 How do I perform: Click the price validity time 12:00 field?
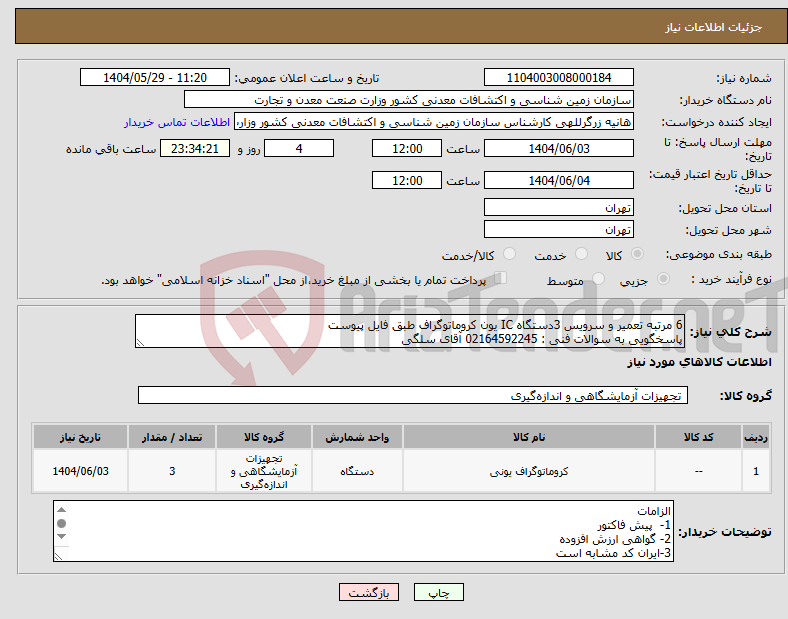407,180
